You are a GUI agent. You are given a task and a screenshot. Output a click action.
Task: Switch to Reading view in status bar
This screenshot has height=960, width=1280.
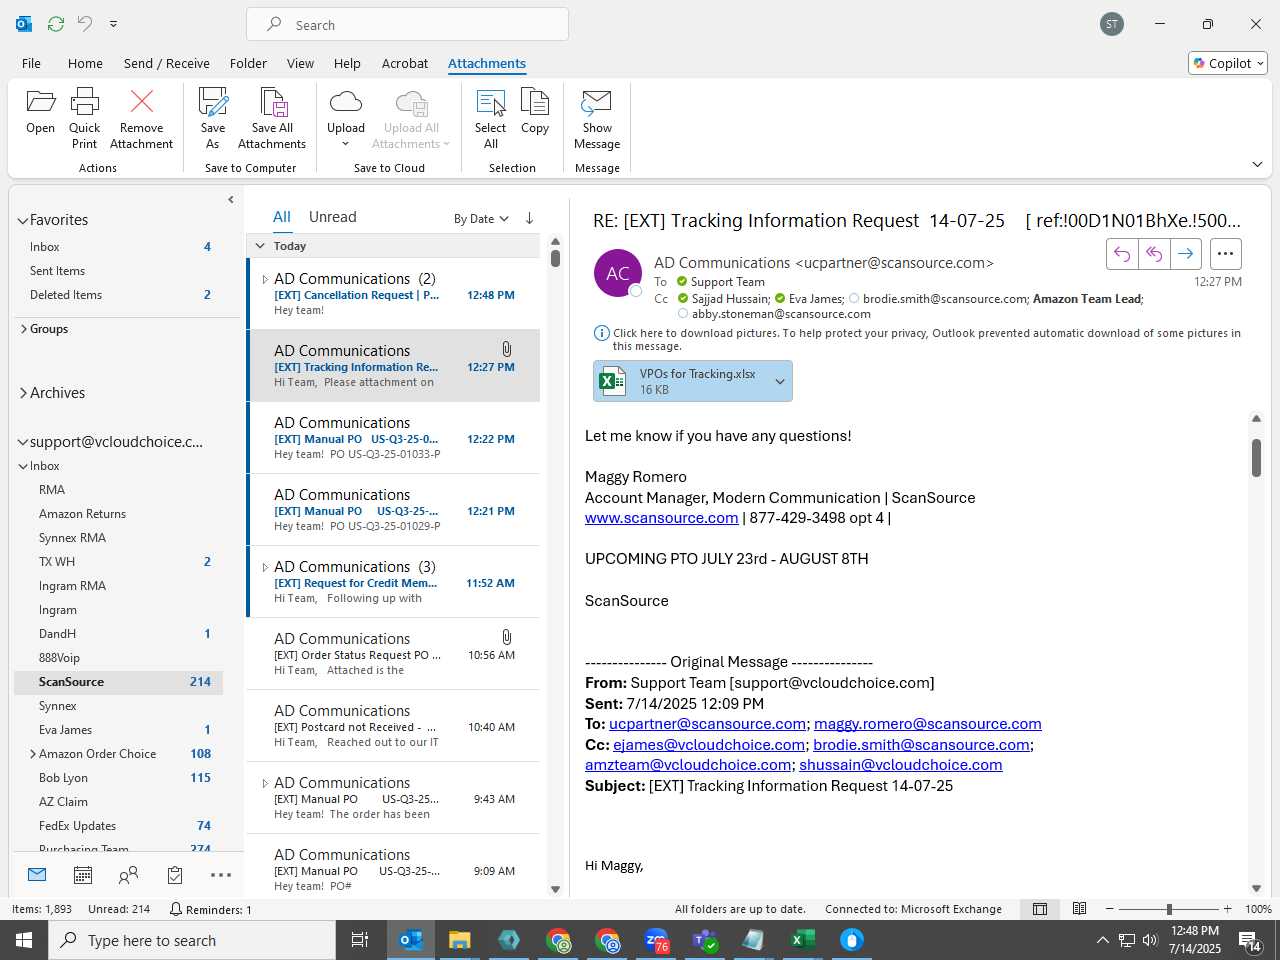coord(1080,909)
